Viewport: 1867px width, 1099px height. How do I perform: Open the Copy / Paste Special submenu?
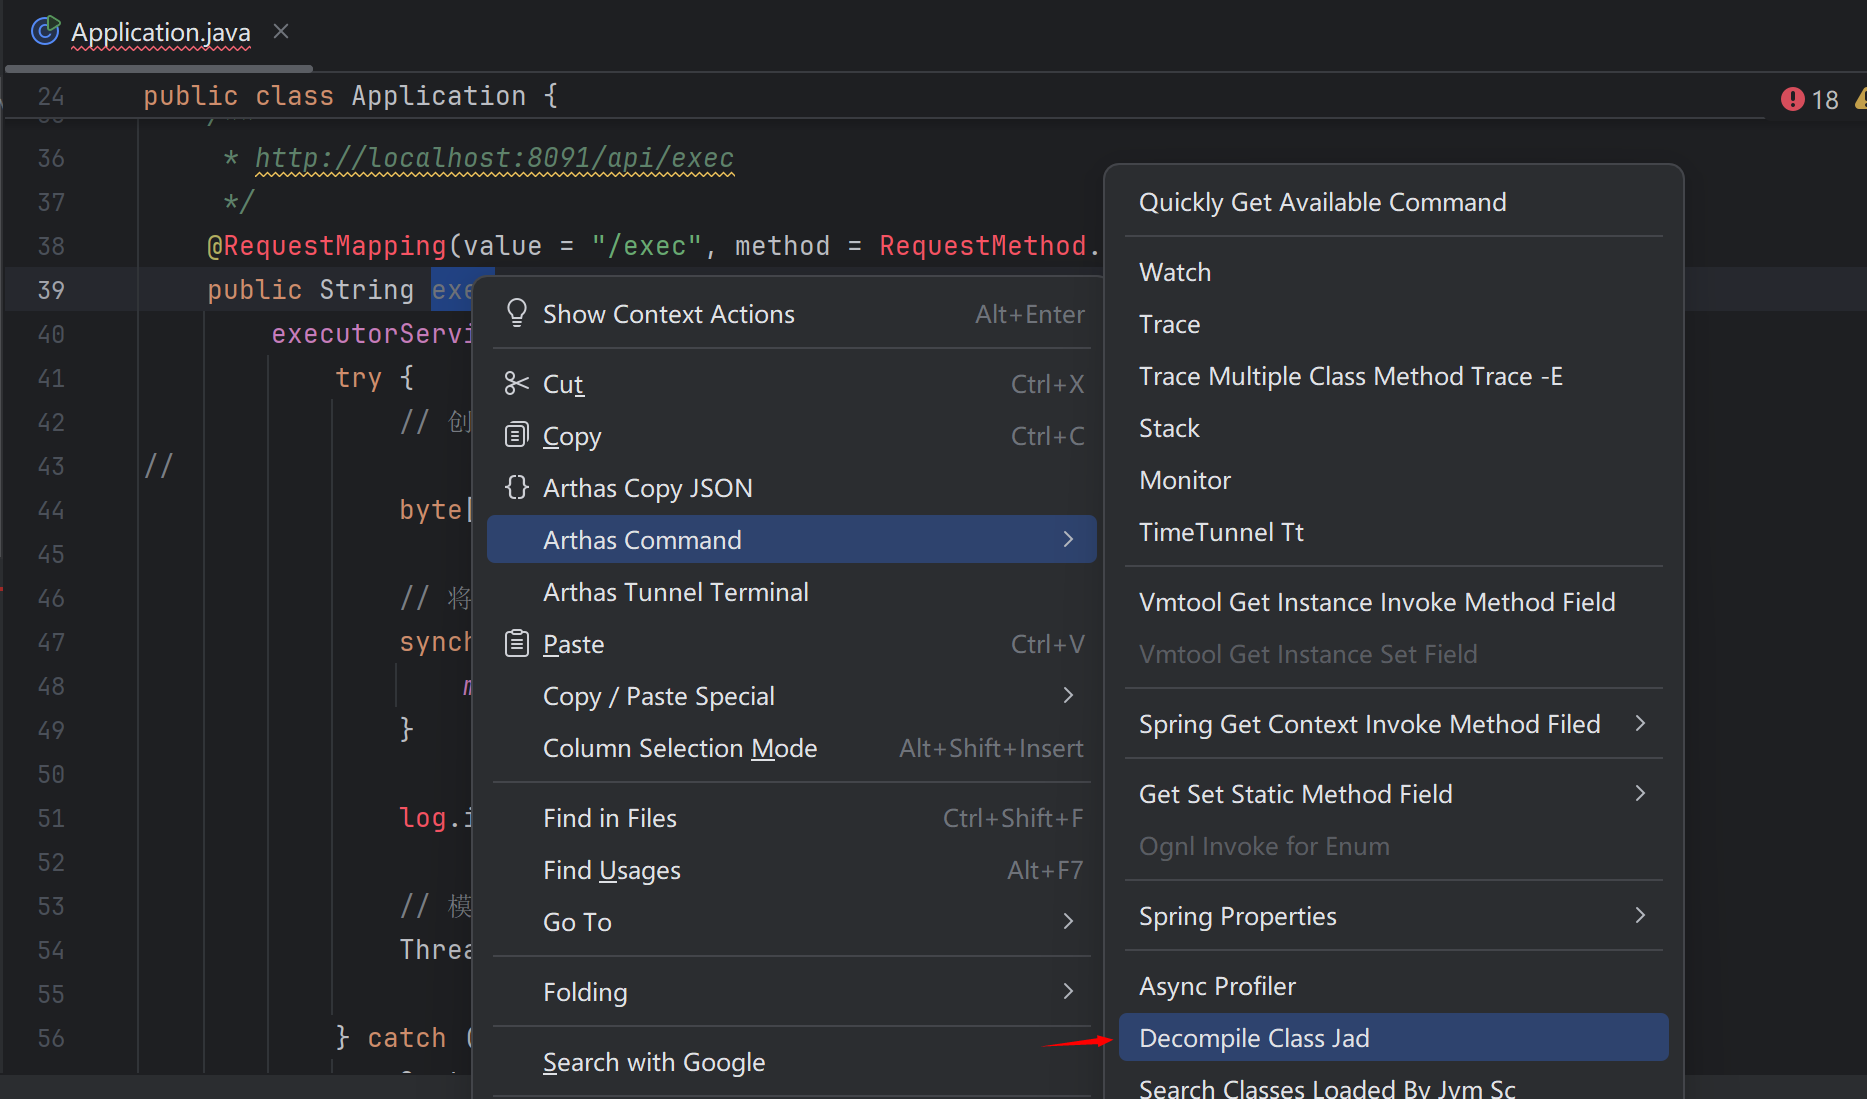[x=1068, y=696]
